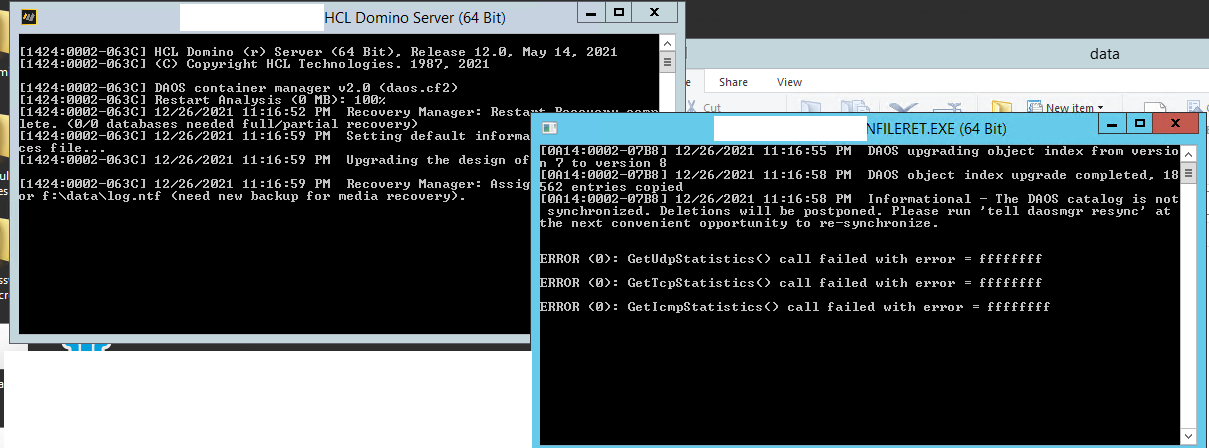Minimize the NFILERET.EXE console window
Viewport: 1209px width, 448px height.
1112,123
